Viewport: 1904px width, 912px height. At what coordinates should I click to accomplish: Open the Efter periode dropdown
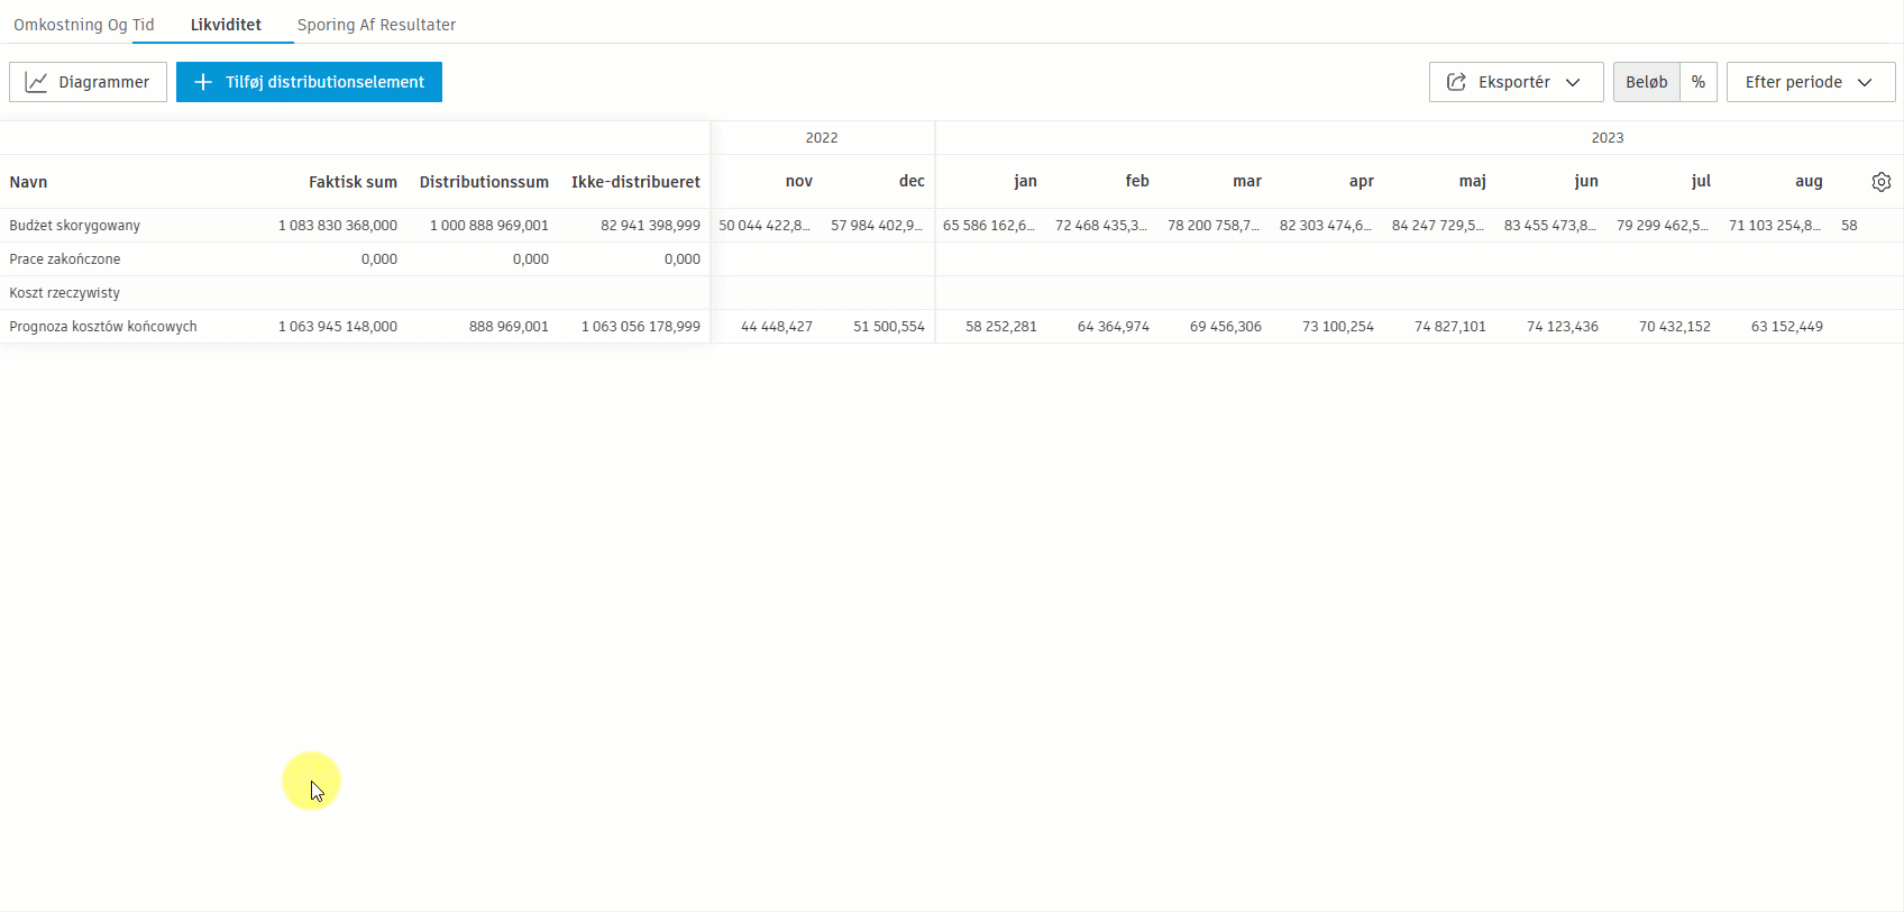point(1810,82)
